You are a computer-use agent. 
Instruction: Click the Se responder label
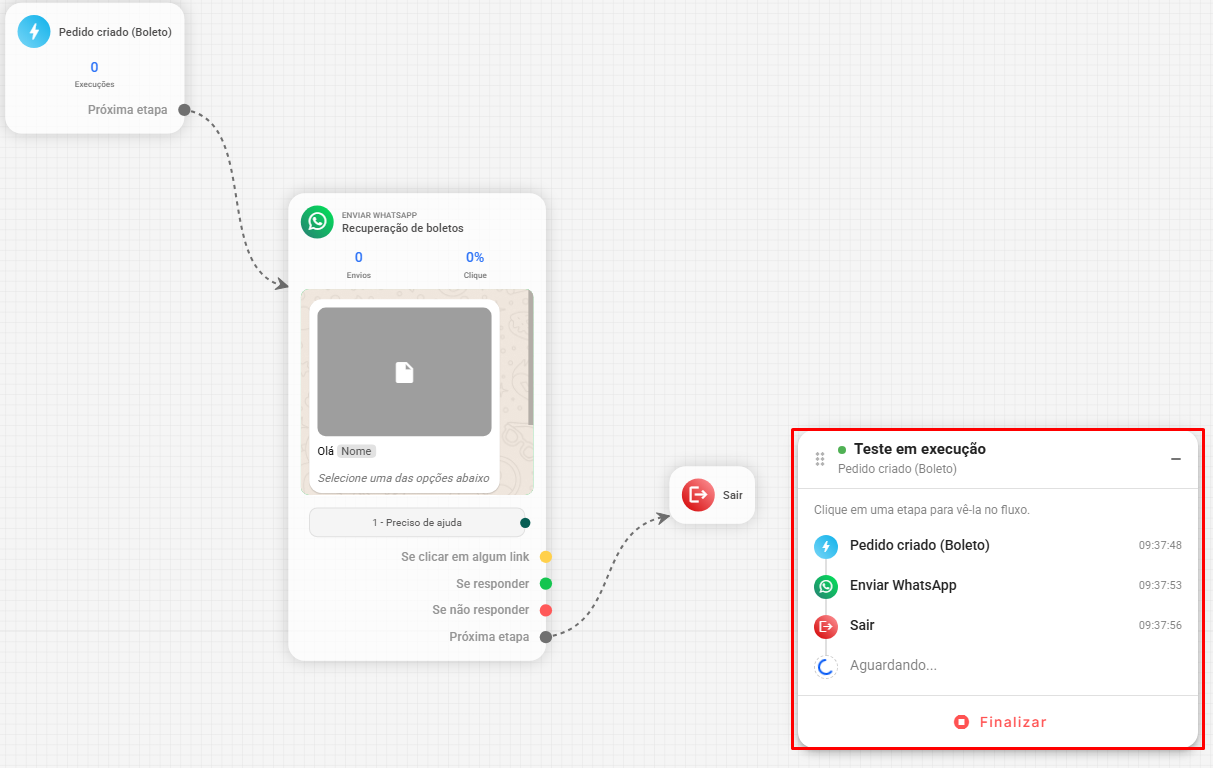tap(493, 584)
